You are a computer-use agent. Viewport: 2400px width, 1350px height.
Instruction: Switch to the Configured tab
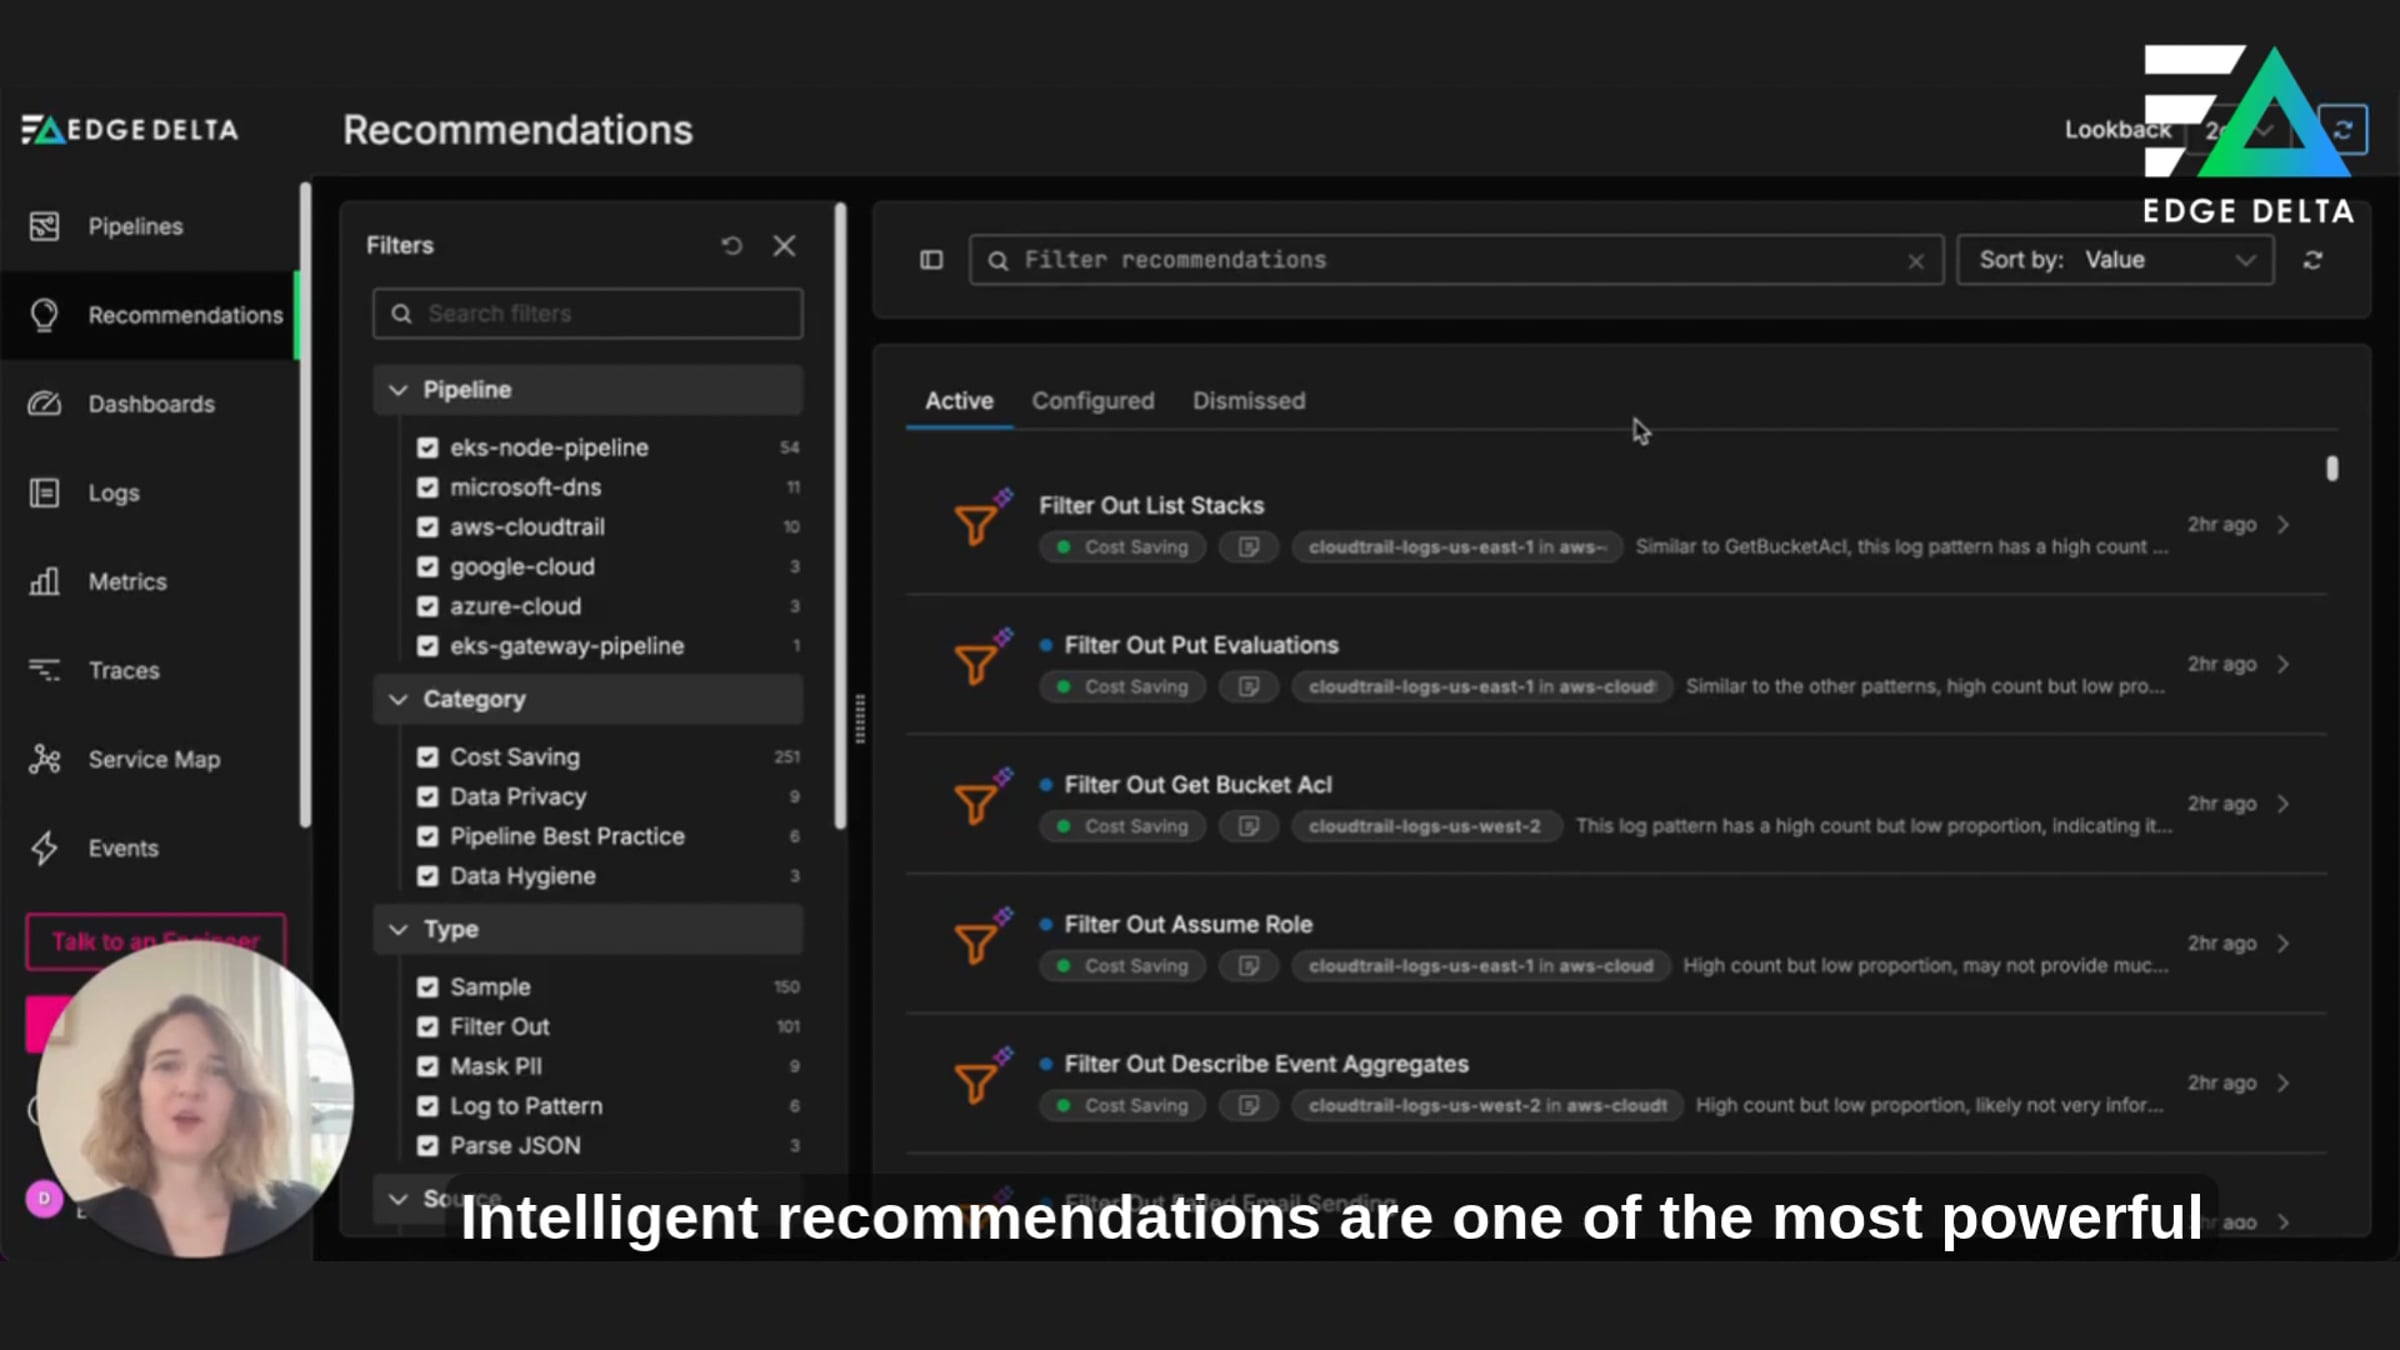click(1093, 401)
